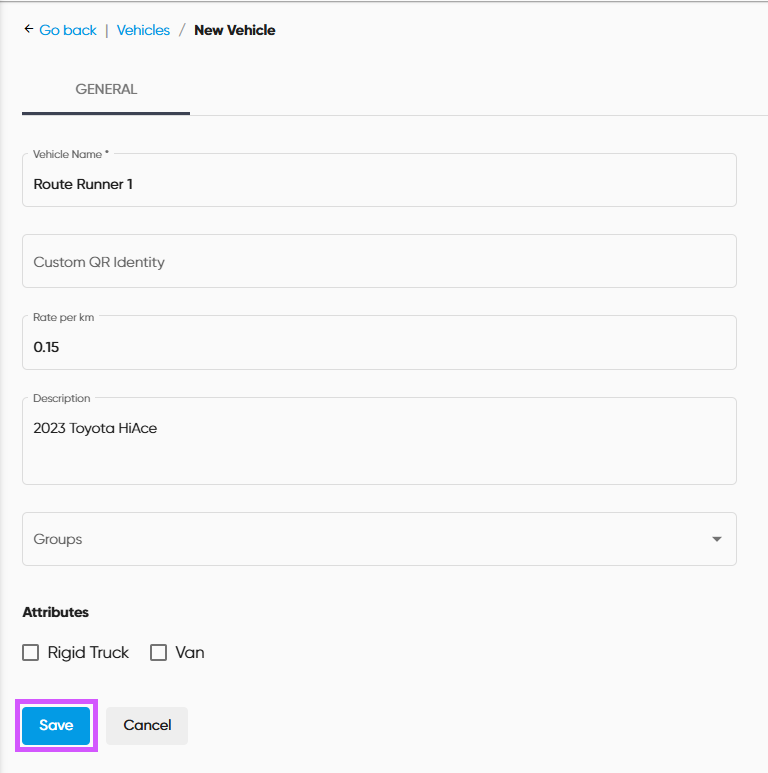Tick the Rigid Truck checkbox

click(31, 653)
